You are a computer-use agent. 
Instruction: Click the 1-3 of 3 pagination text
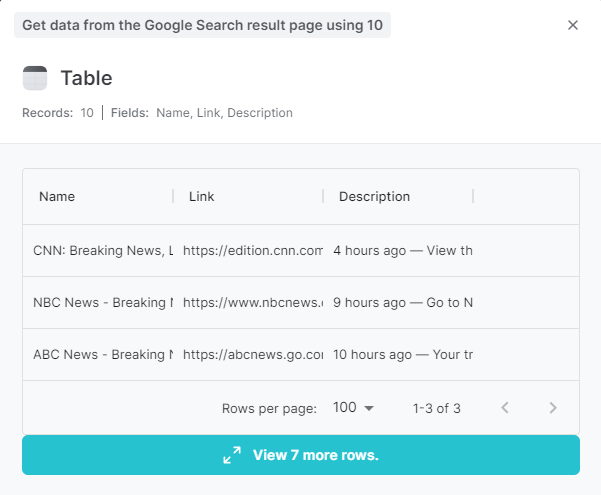[437, 408]
